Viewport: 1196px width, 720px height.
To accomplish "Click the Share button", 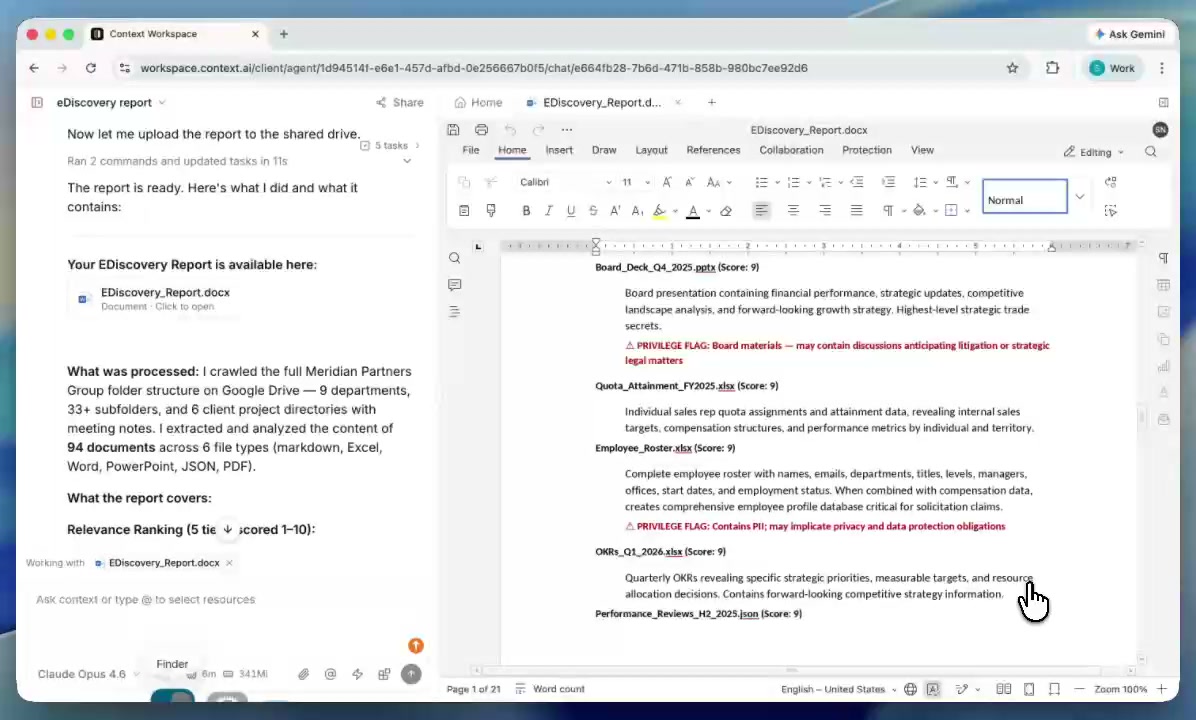I will 400,102.
